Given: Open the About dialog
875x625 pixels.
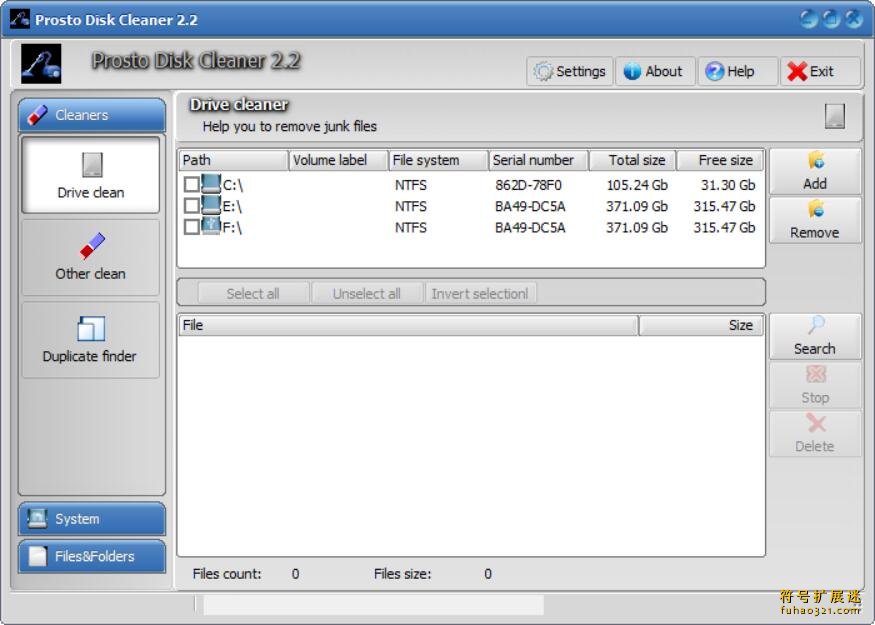Looking at the screenshot, I should [655, 71].
